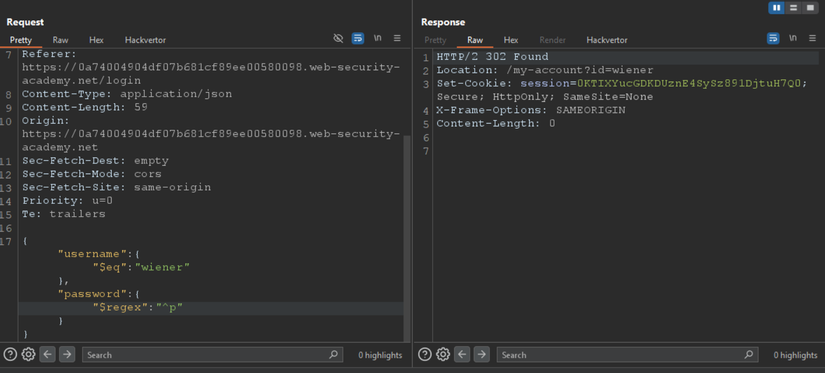Image resolution: width=825 pixels, height=373 pixels.
Task: Focus the Request search field
Action: tap(213, 355)
